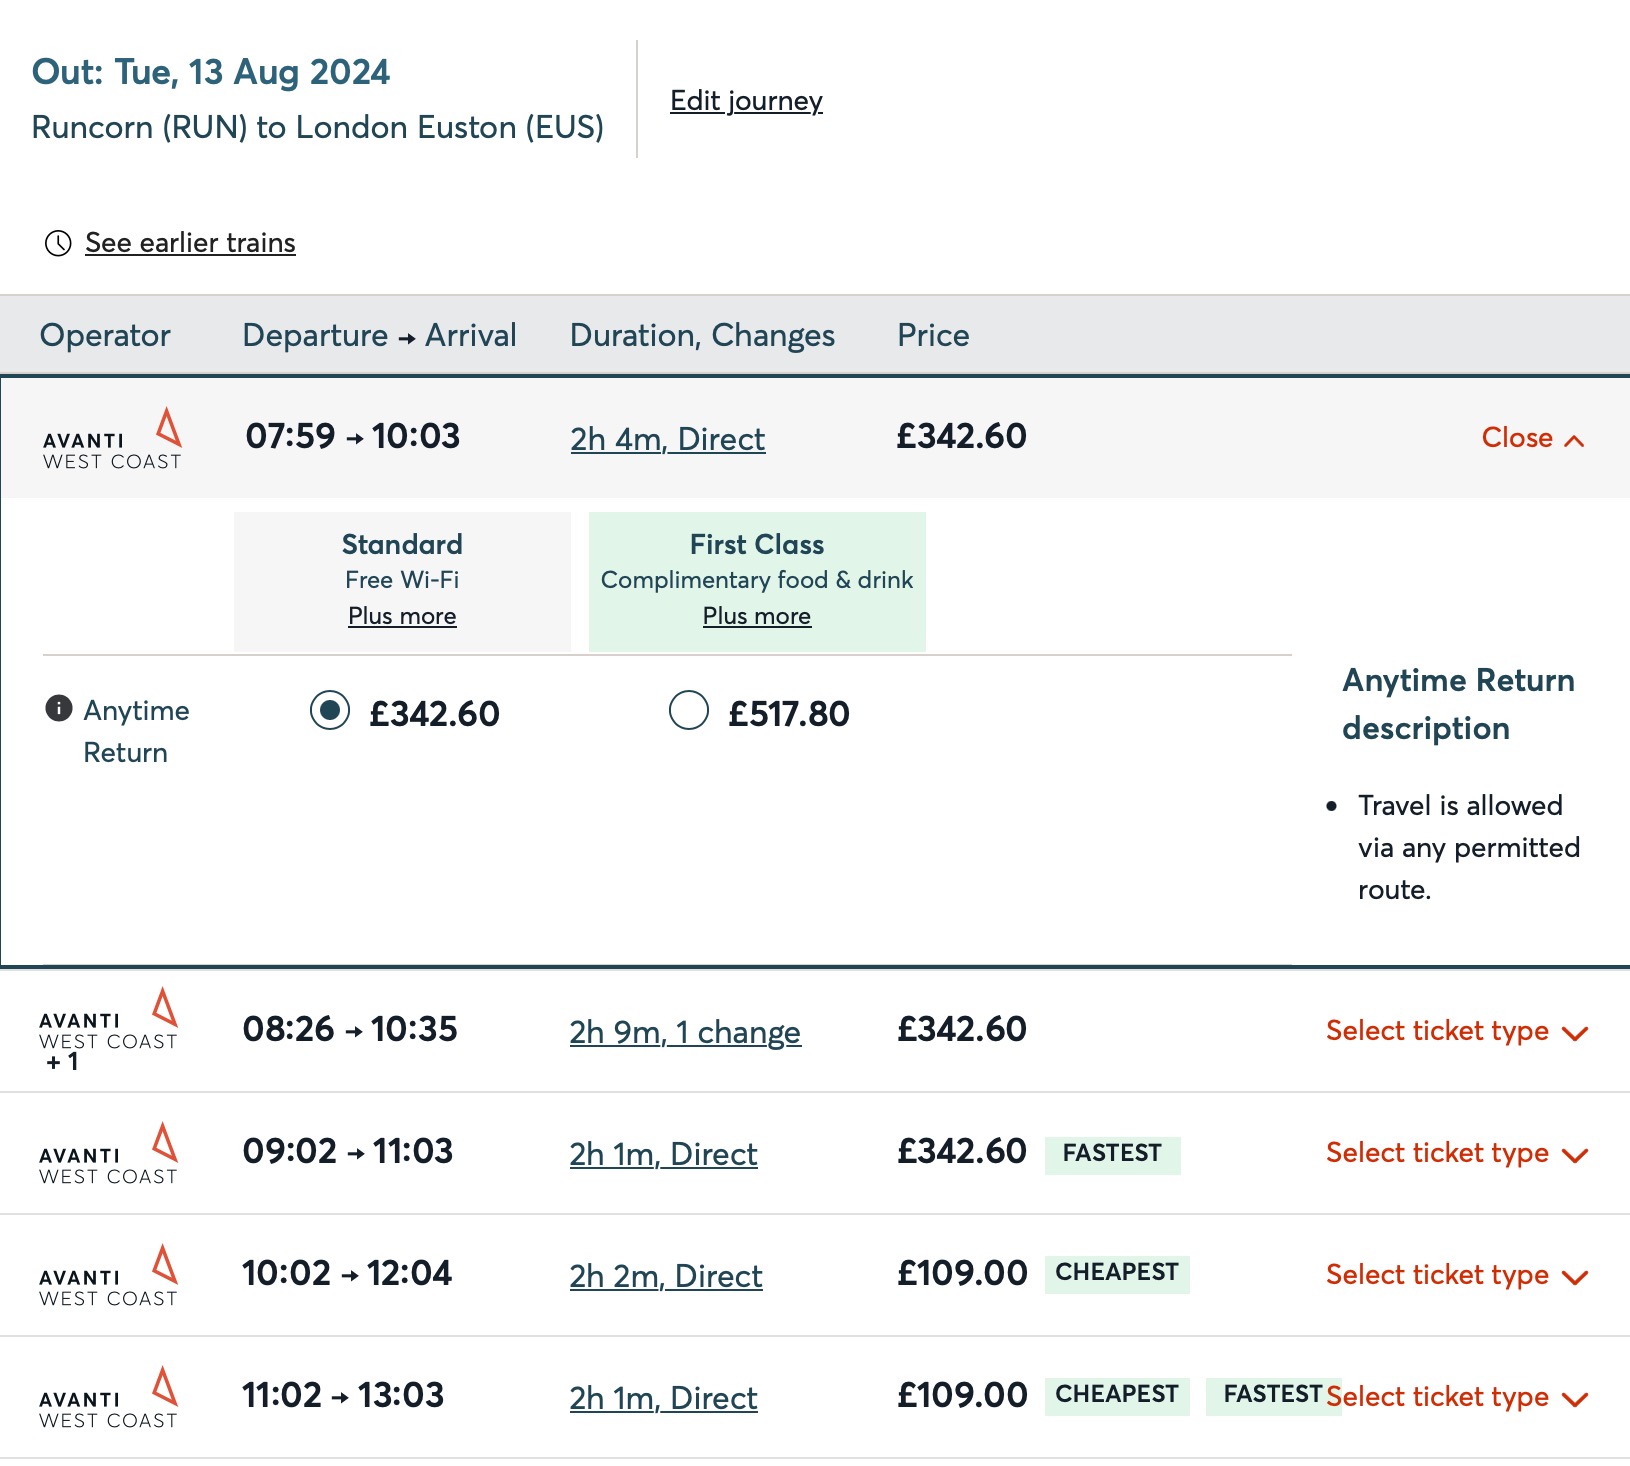Viewport: 1630px width, 1466px height.
Task: Click the Departure → Arrival column header
Action: 379,335
